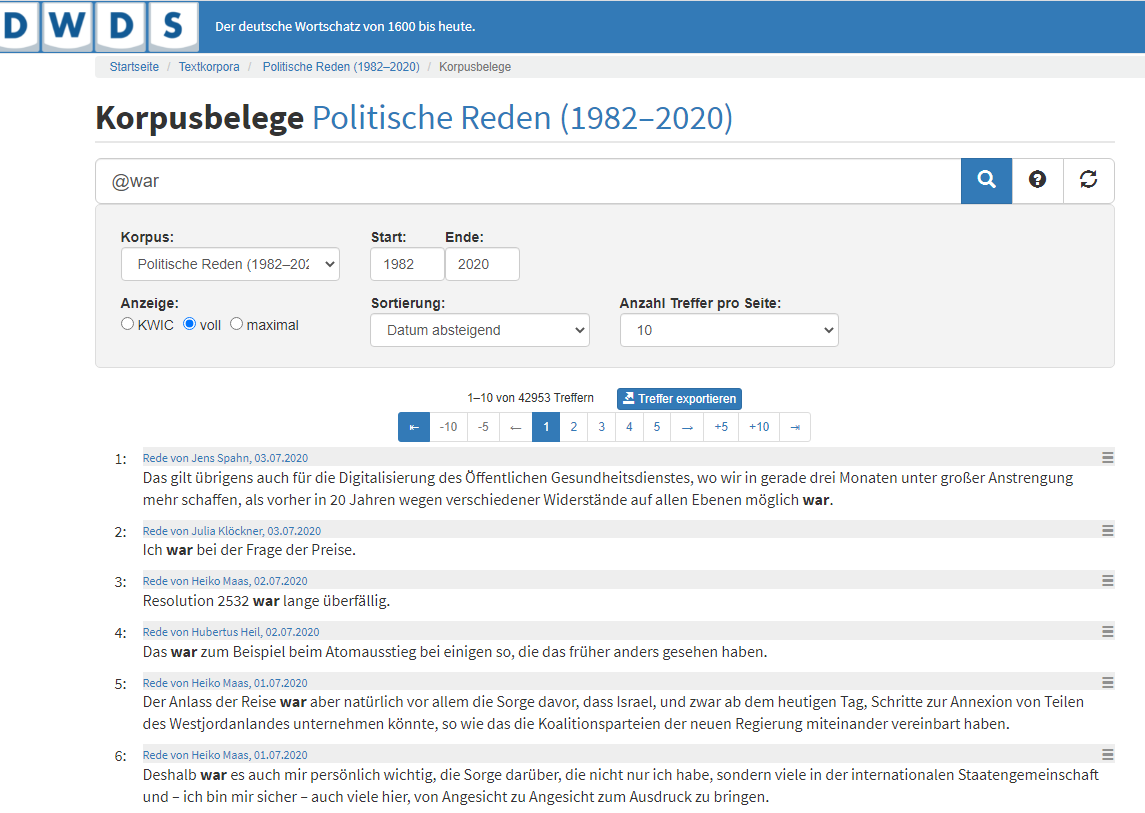This screenshot has width=1145, height=813.
Task: Jump to the first results page
Action: (414, 427)
